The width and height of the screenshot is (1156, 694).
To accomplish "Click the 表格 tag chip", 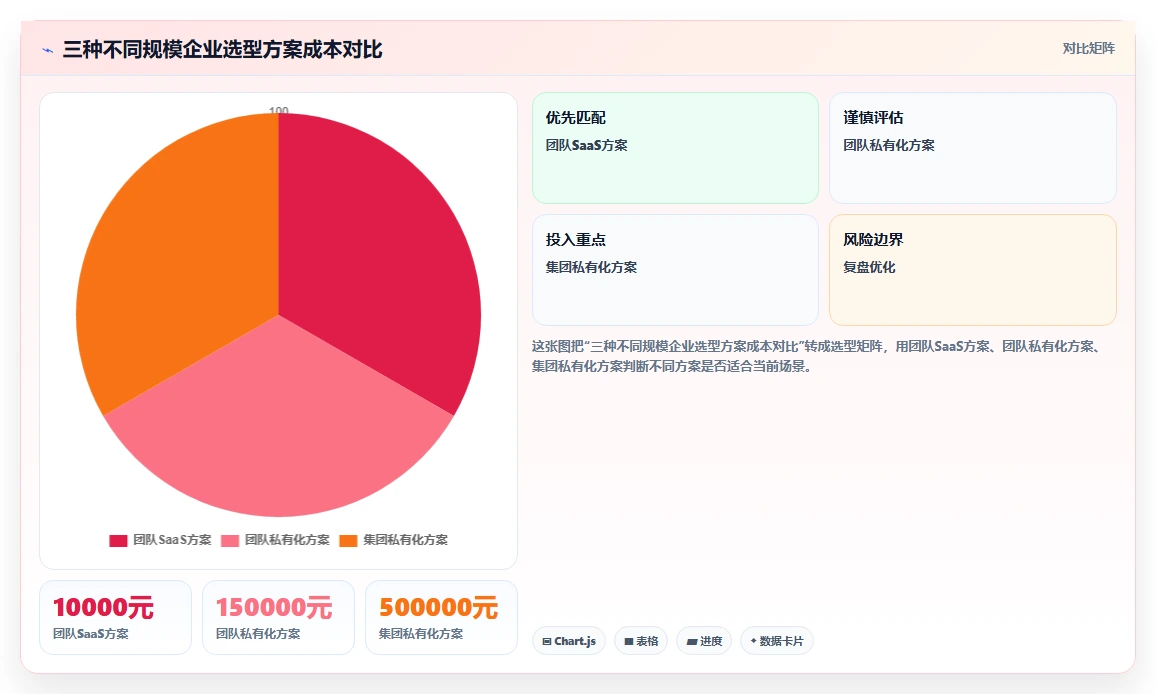I will [x=641, y=641].
